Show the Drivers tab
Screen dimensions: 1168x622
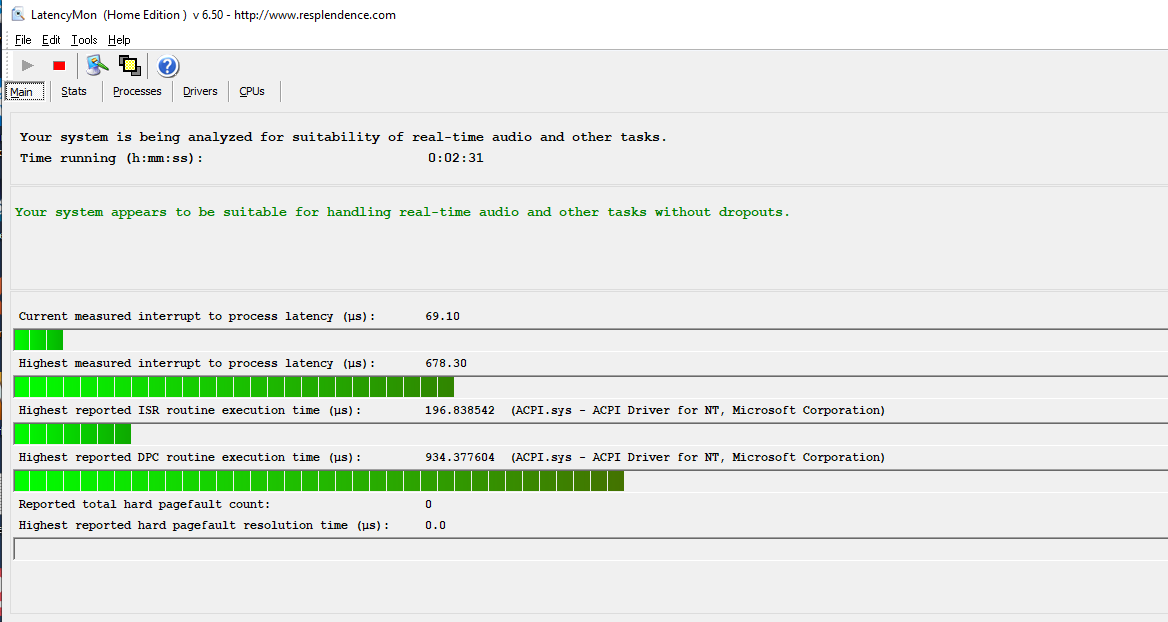(200, 91)
